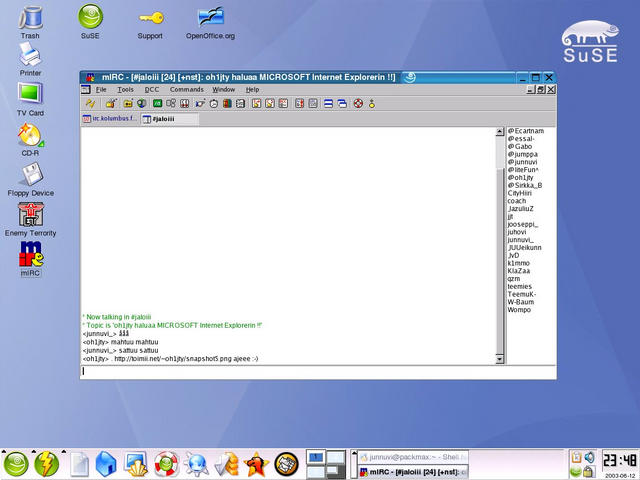Open the DCC menu
The width and height of the screenshot is (640, 480).
point(152,89)
